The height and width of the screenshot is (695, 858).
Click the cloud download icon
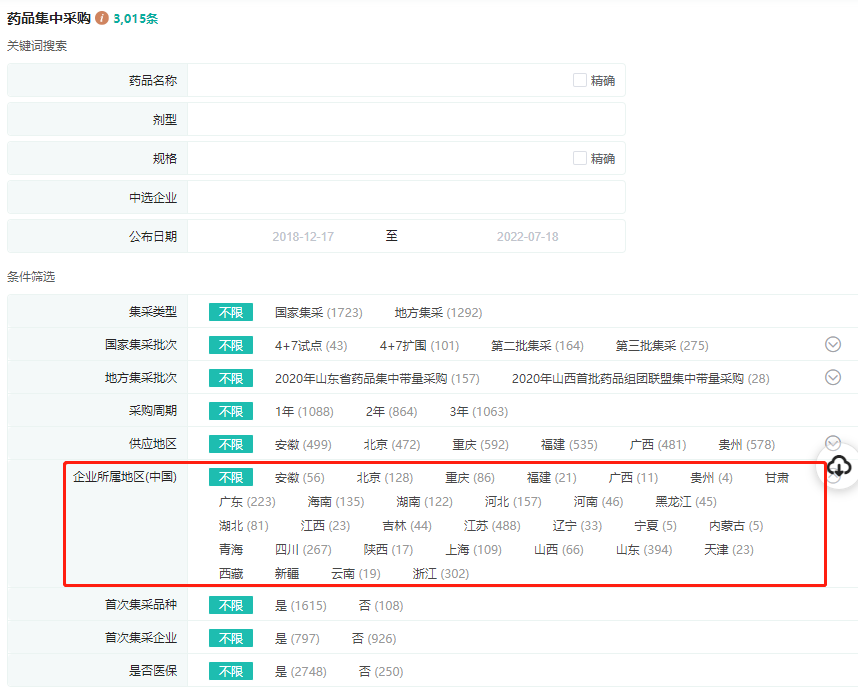click(x=839, y=465)
